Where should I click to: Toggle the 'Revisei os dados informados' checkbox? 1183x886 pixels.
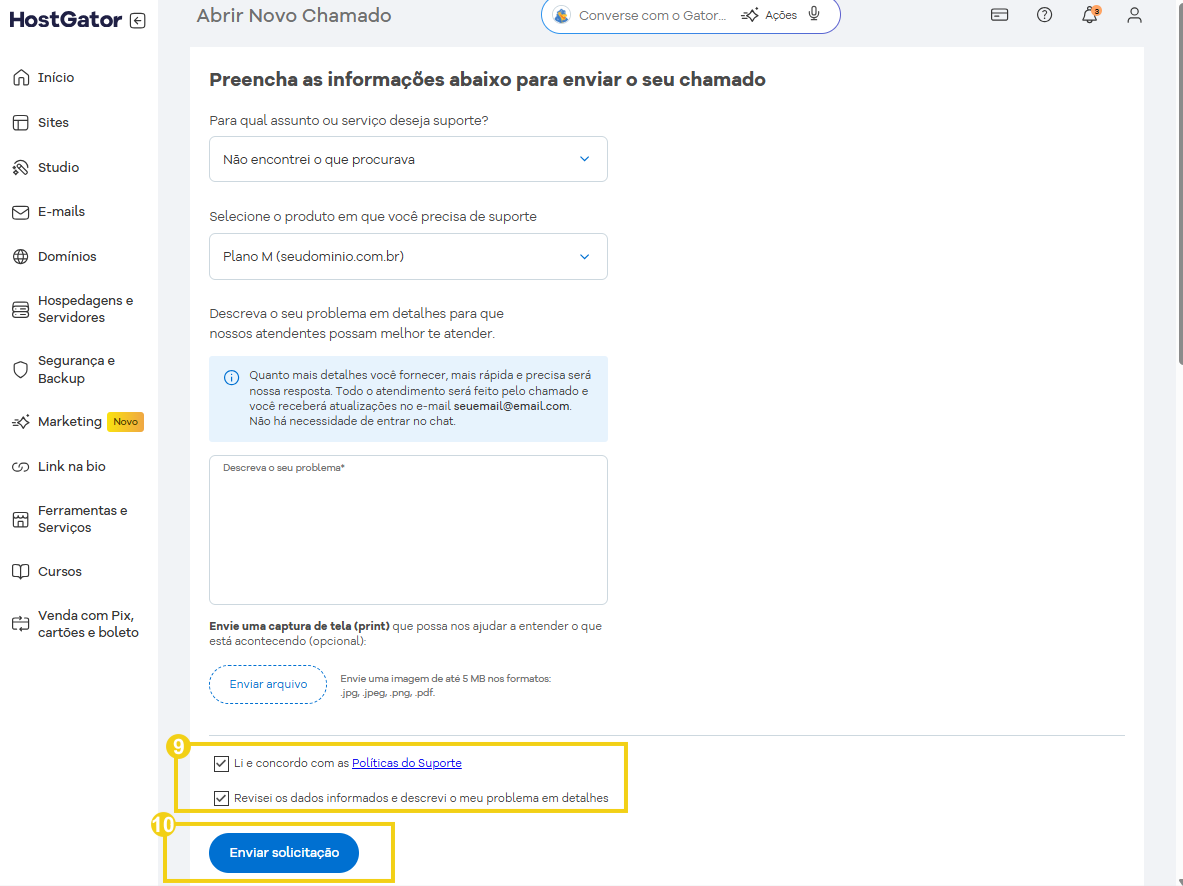tap(221, 798)
